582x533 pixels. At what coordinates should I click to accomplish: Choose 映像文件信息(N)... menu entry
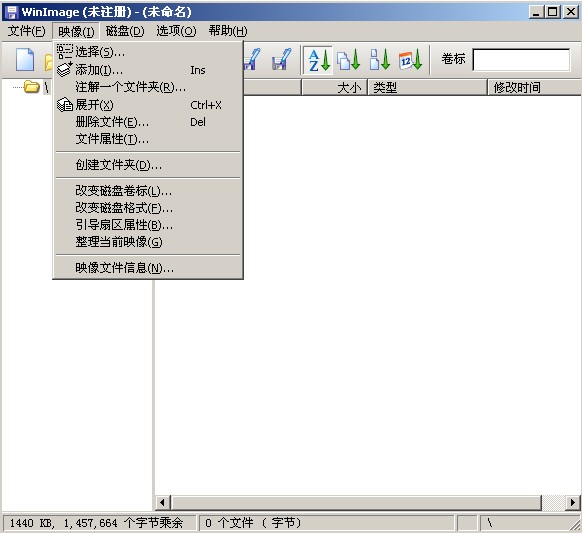tap(148, 268)
